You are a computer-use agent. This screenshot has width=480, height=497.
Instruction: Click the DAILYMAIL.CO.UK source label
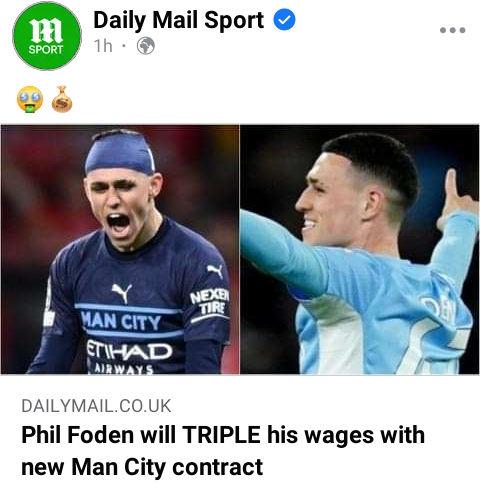[x=96, y=406]
